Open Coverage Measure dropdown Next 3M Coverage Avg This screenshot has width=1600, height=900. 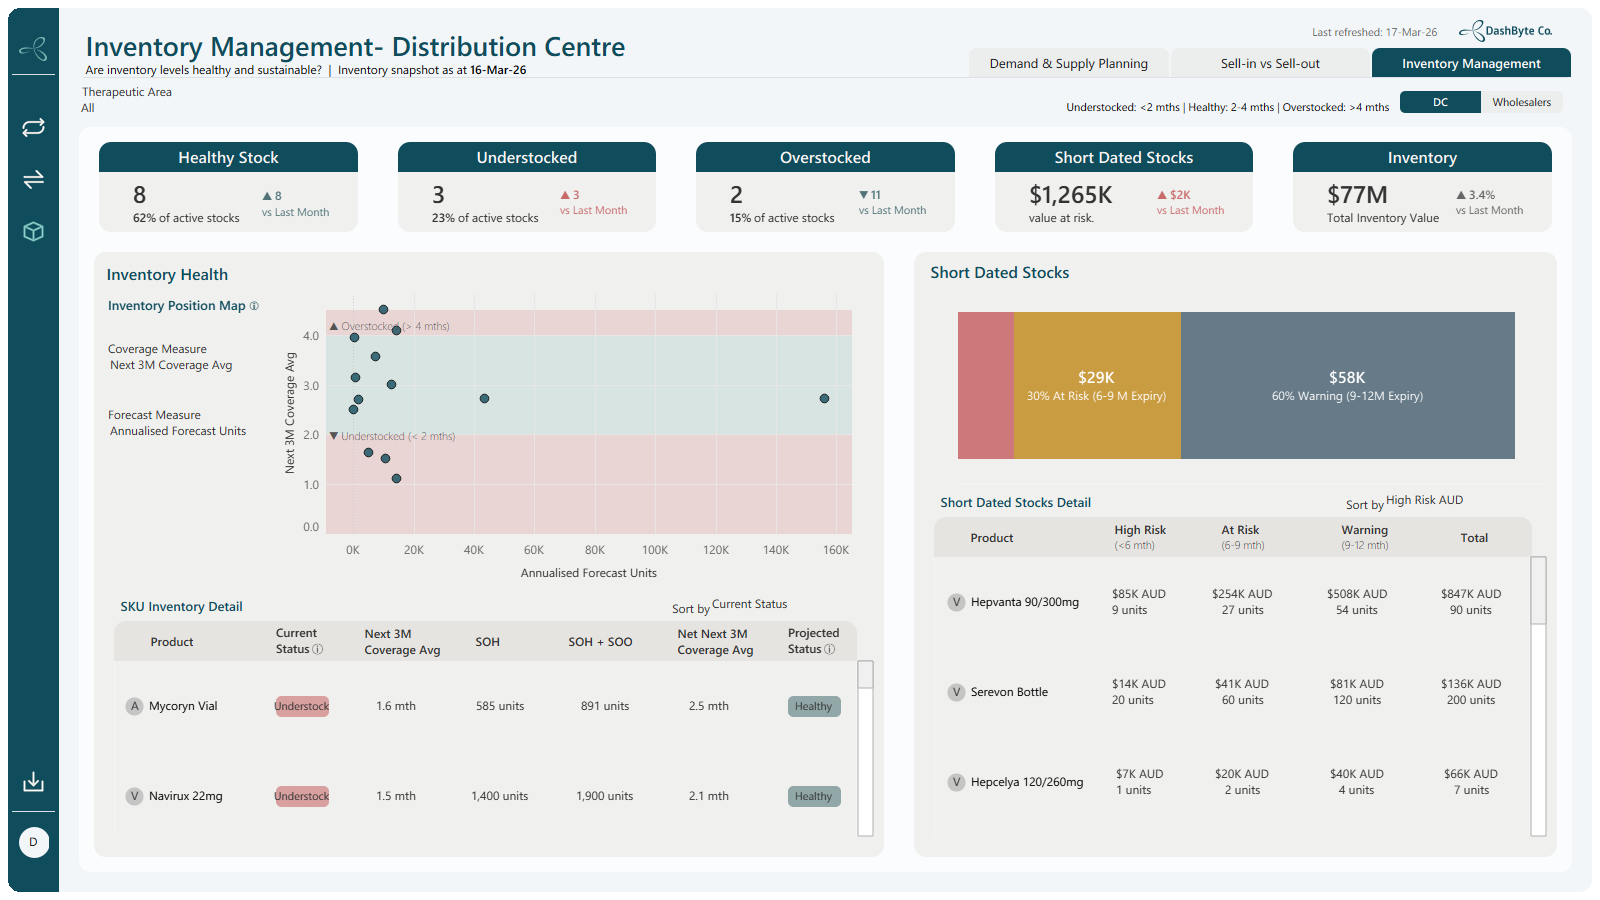171,365
